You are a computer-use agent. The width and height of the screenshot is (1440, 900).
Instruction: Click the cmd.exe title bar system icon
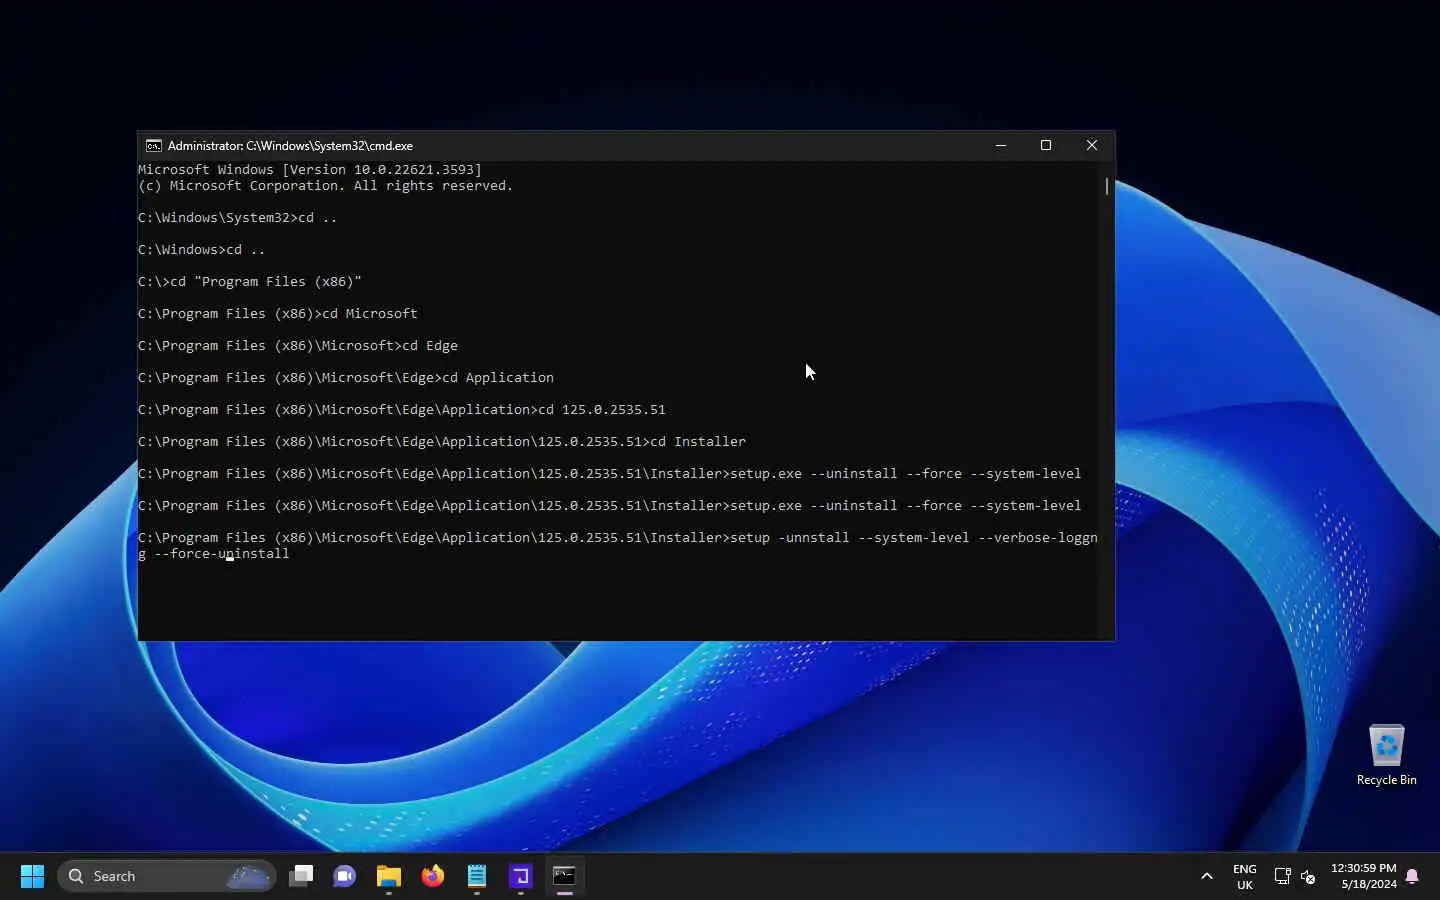(154, 145)
